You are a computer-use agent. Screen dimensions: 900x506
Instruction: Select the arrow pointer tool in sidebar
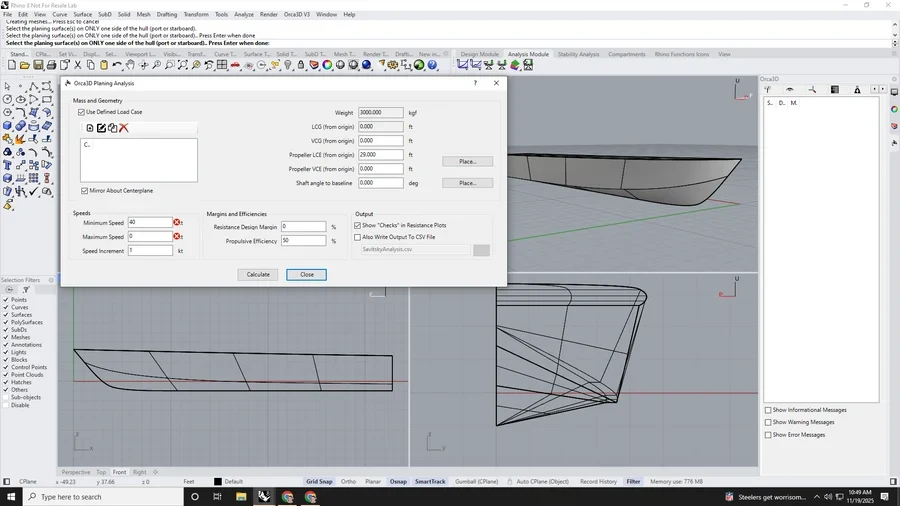7,87
